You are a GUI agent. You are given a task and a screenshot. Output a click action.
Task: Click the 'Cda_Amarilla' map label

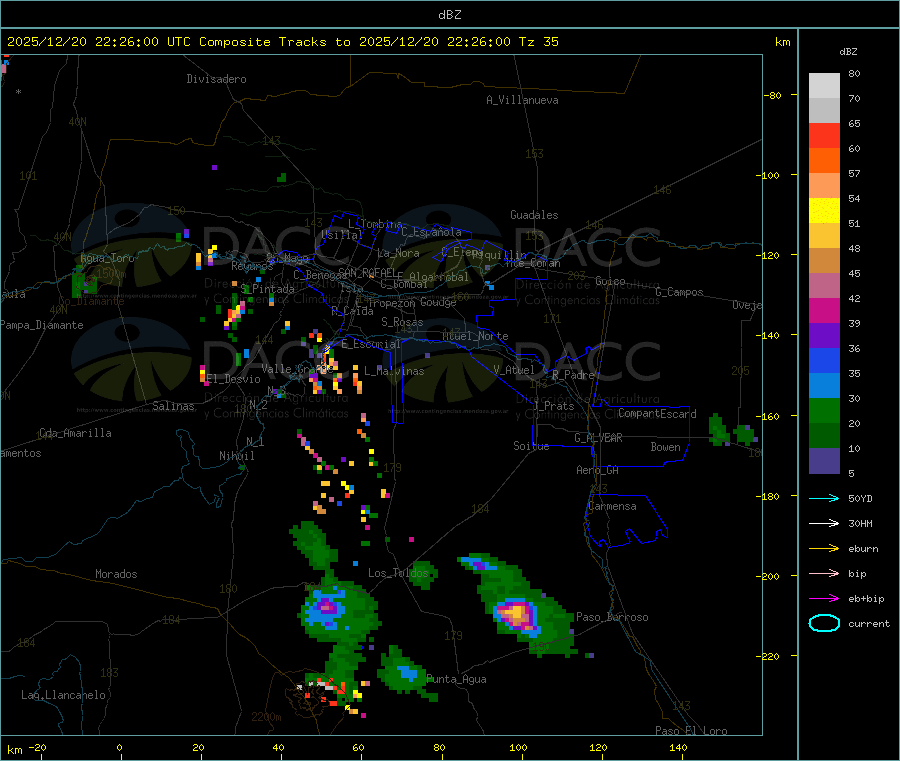[x=75, y=433]
